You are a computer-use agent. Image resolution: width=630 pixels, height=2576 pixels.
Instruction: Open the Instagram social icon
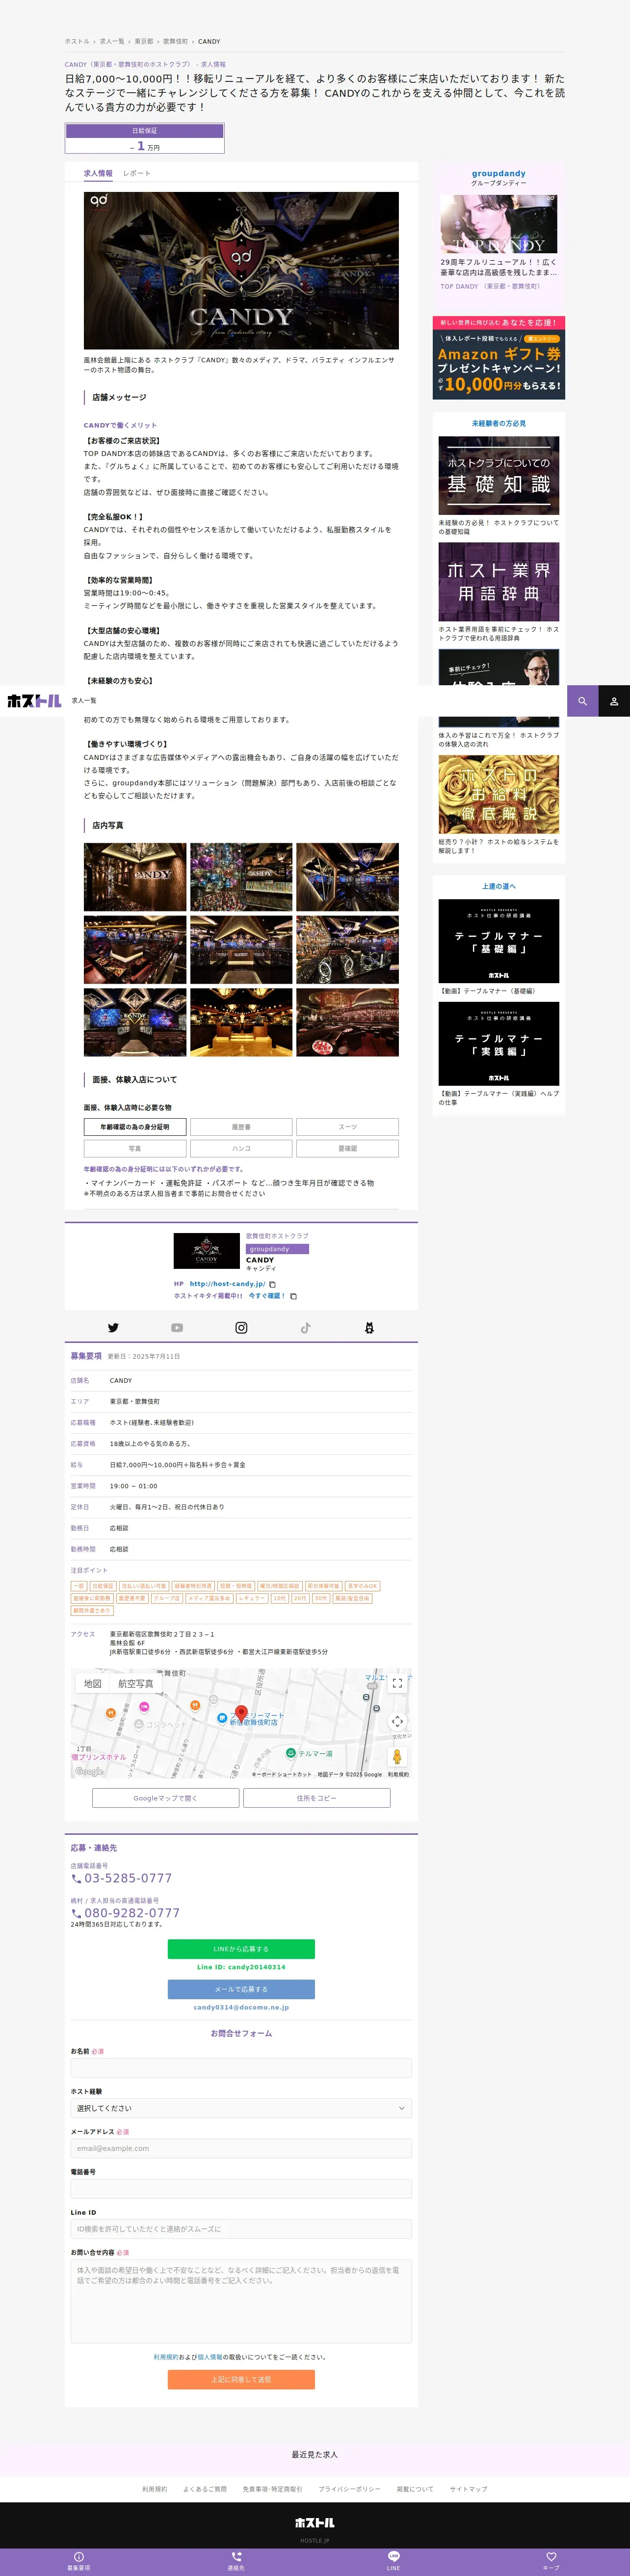(241, 1328)
